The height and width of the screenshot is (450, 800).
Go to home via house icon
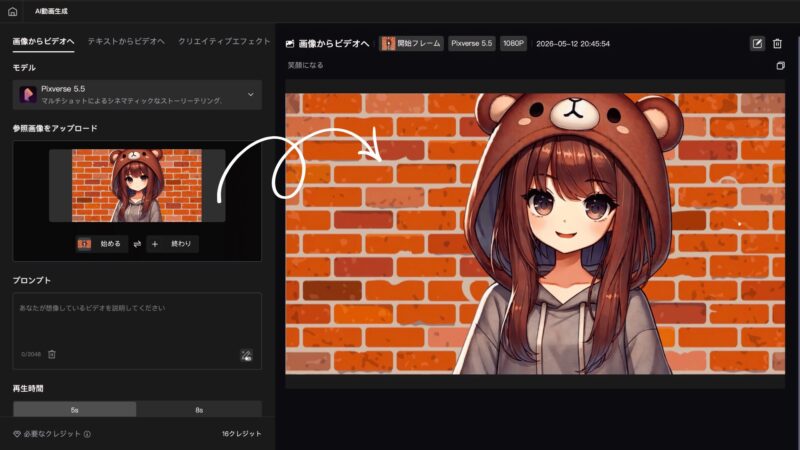pos(12,11)
